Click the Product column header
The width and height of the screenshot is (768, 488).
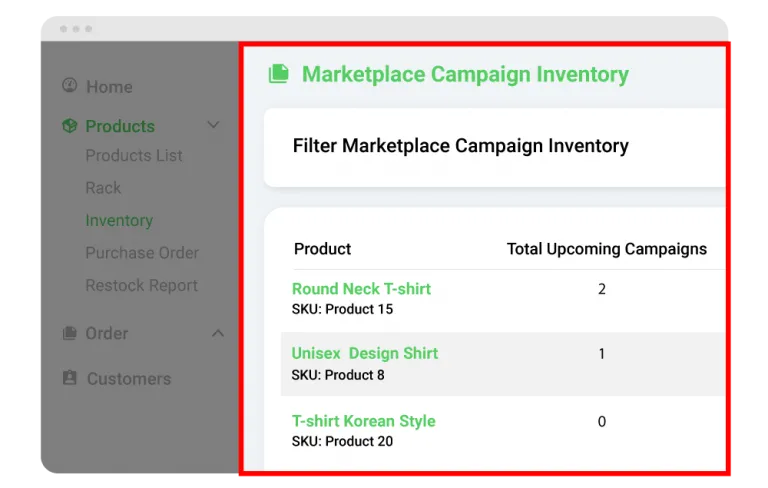(322, 249)
